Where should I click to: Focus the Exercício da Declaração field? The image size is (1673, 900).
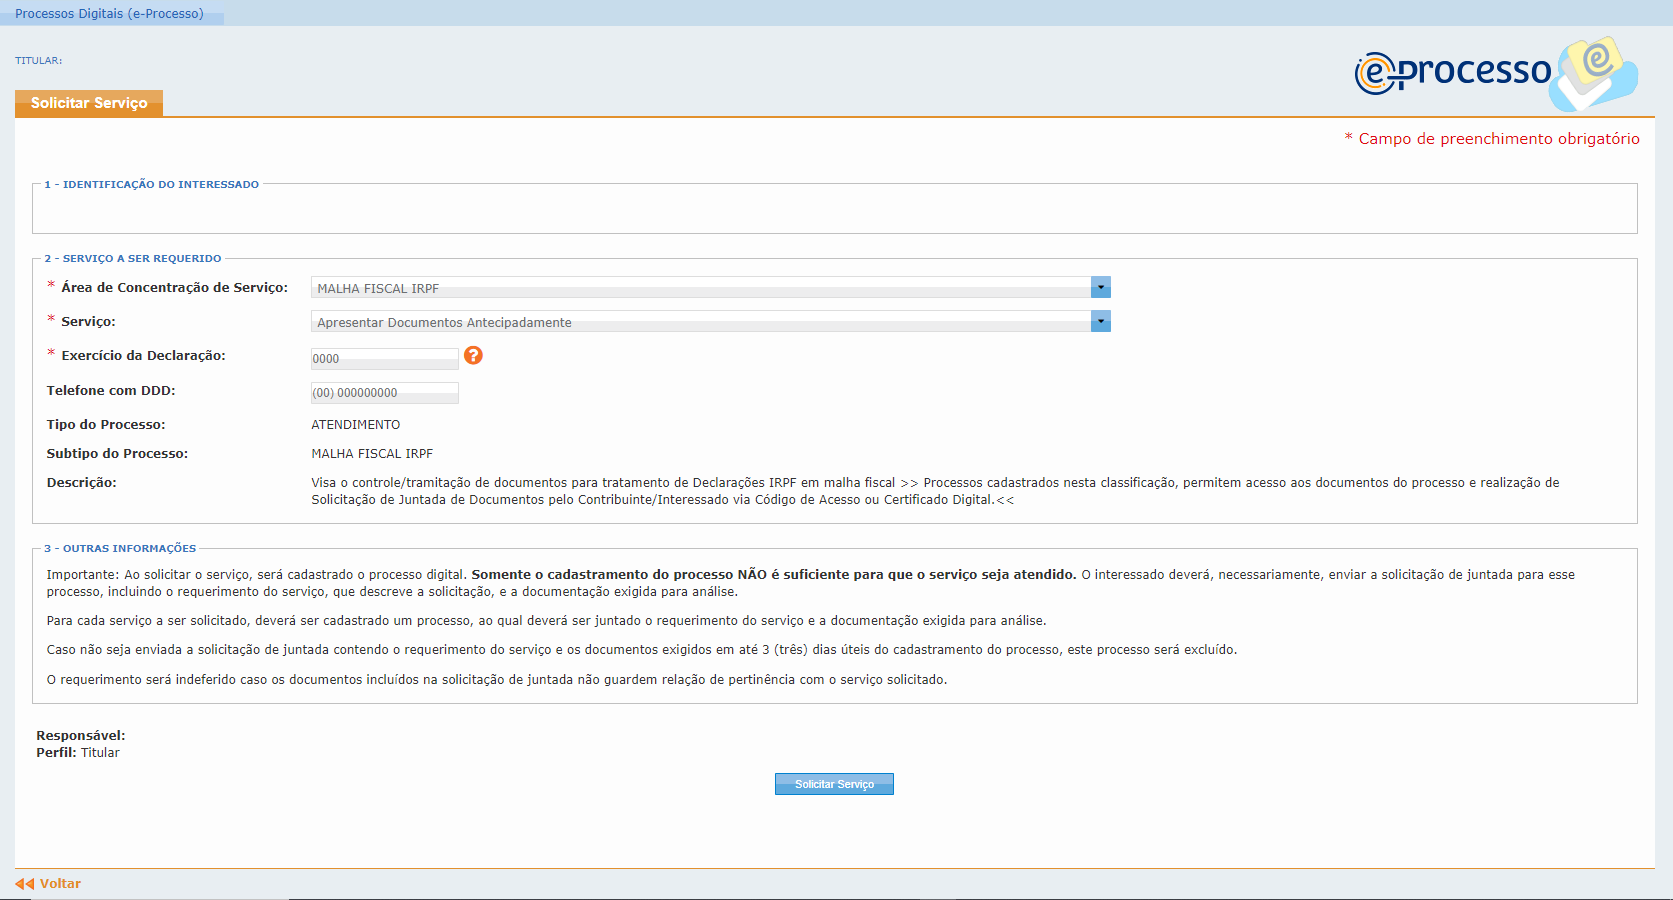click(x=384, y=359)
